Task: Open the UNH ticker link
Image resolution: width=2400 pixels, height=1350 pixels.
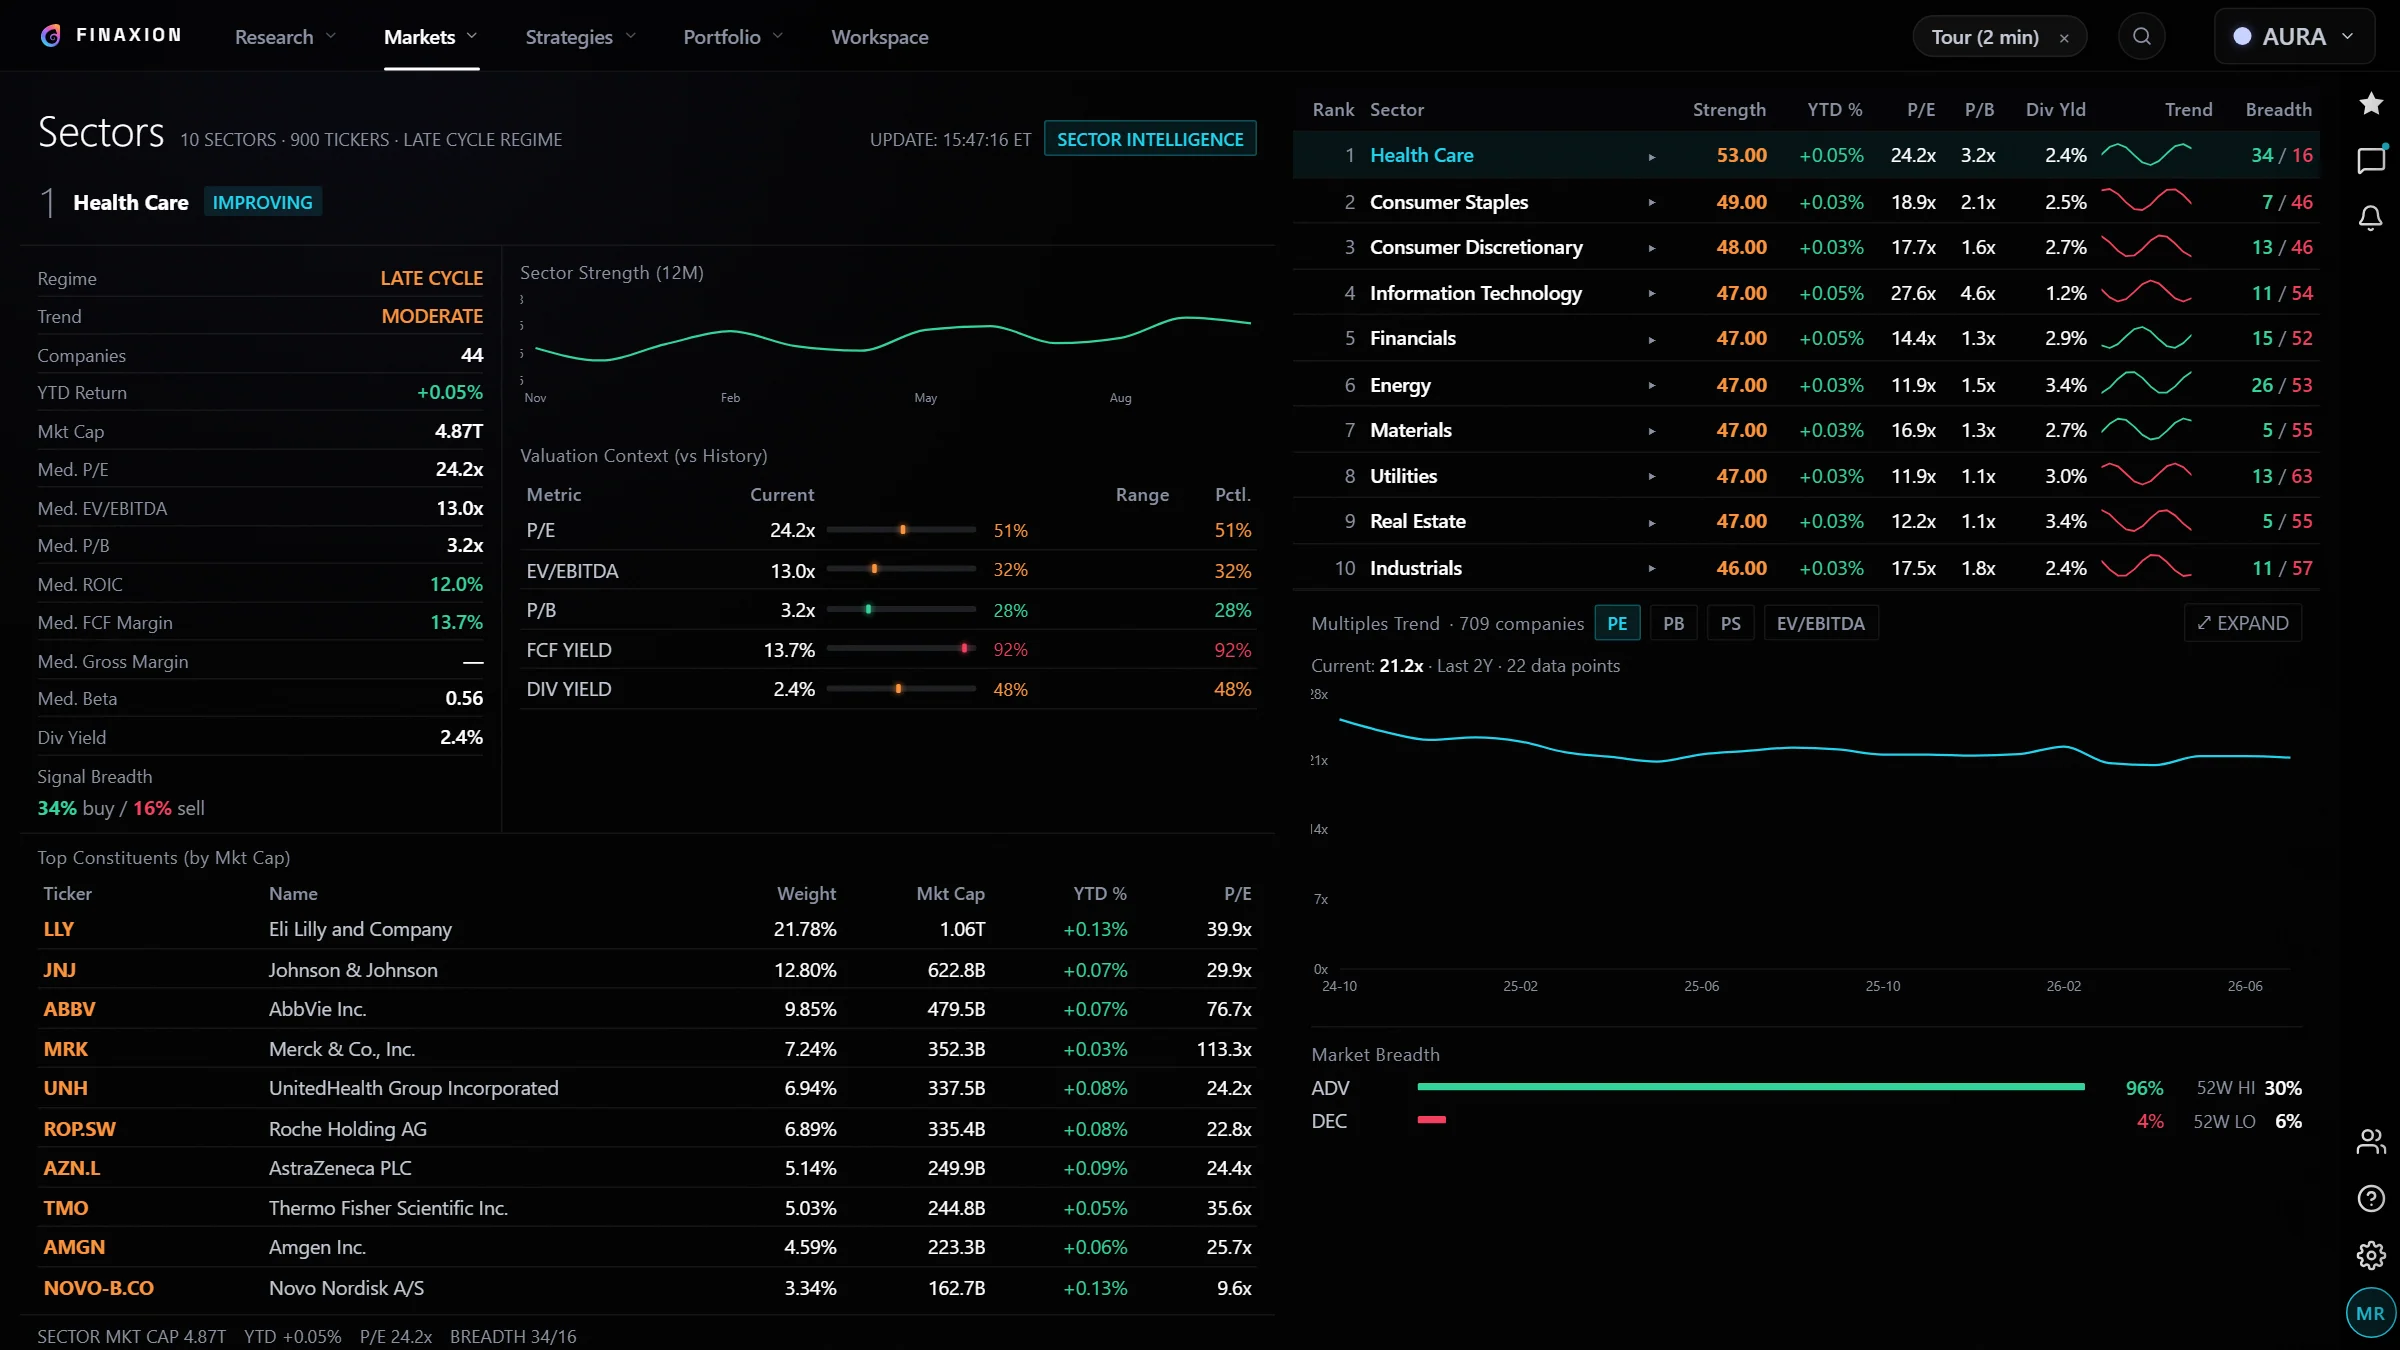Action: pos(65,1088)
